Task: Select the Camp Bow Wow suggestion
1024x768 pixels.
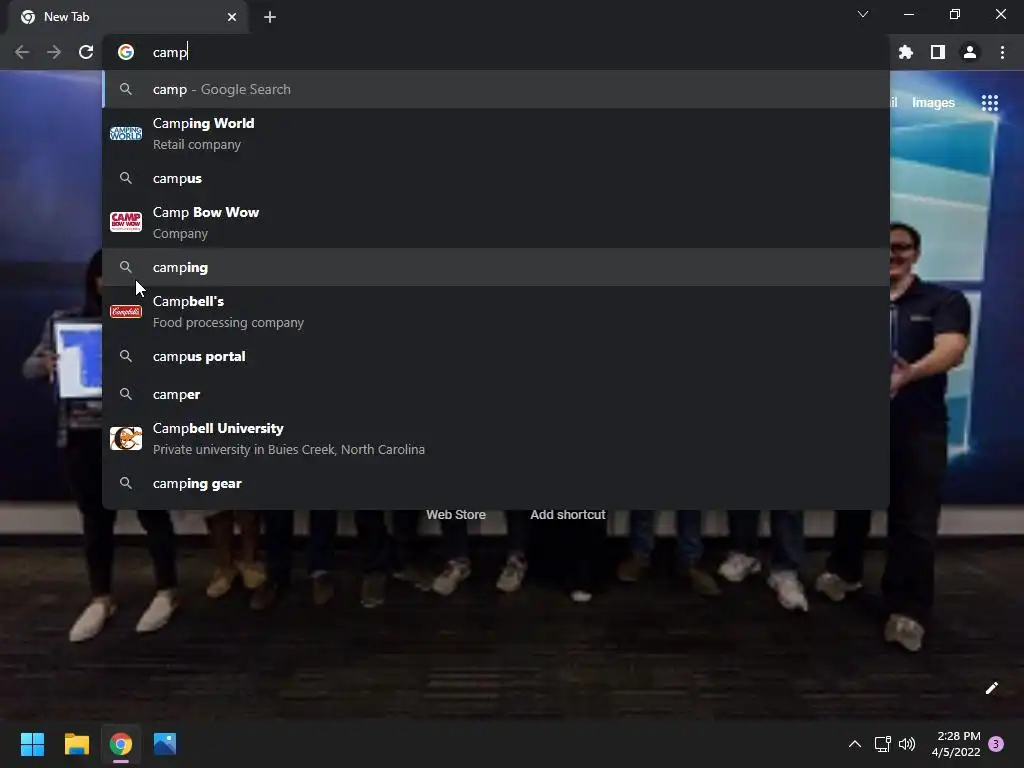Action: coord(496,223)
